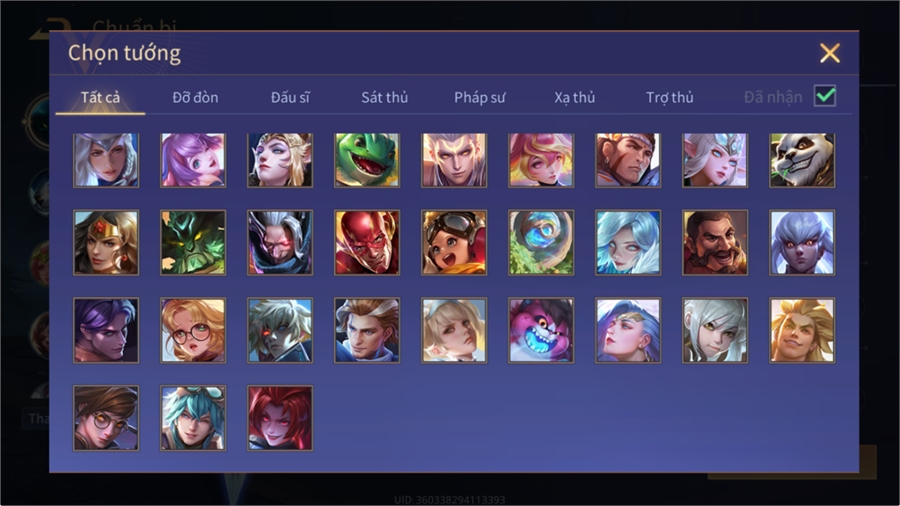Viewport: 900px width, 506px height.
Task: Pick the green glowing-eyed tree monster hero
Action: pyautogui.click(x=193, y=243)
